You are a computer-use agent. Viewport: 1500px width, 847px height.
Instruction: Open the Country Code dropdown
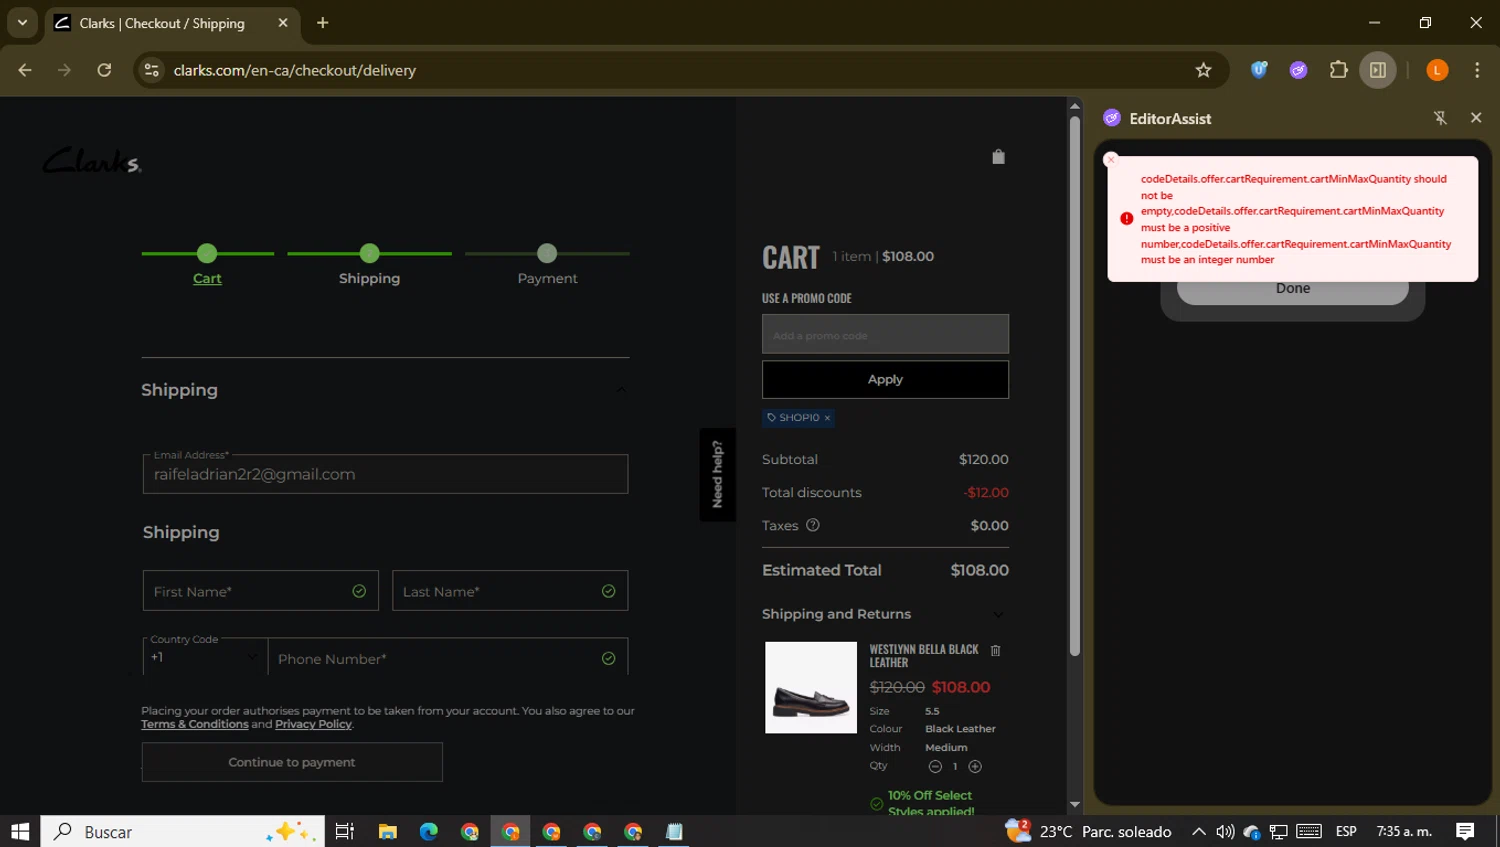tap(205, 657)
